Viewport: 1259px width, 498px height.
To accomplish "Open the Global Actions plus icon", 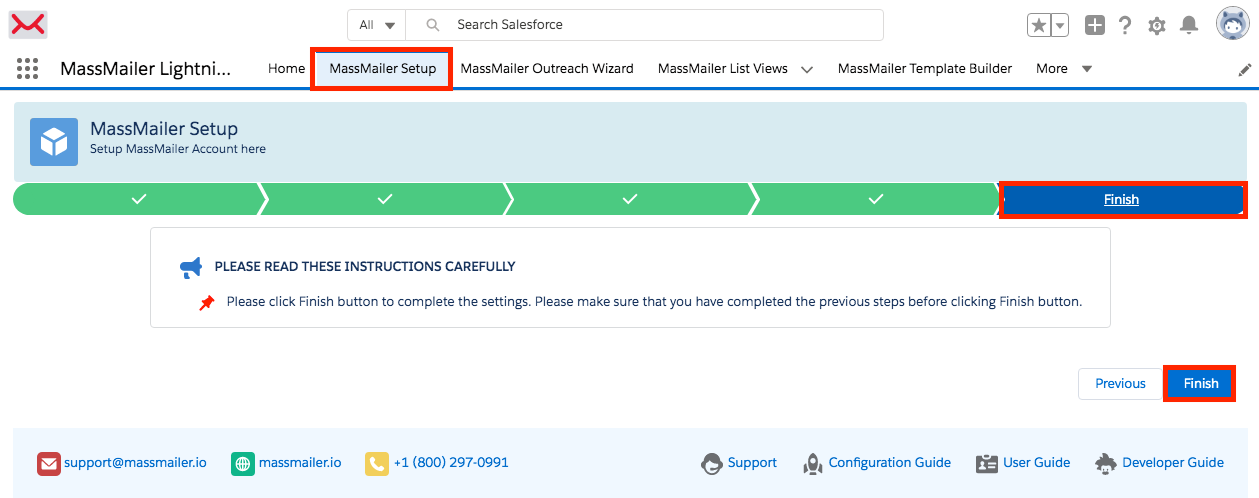I will pyautogui.click(x=1095, y=26).
